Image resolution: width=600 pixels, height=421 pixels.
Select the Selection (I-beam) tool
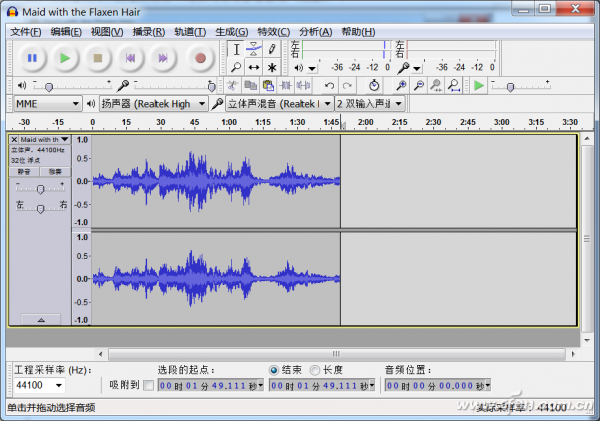click(236, 49)
